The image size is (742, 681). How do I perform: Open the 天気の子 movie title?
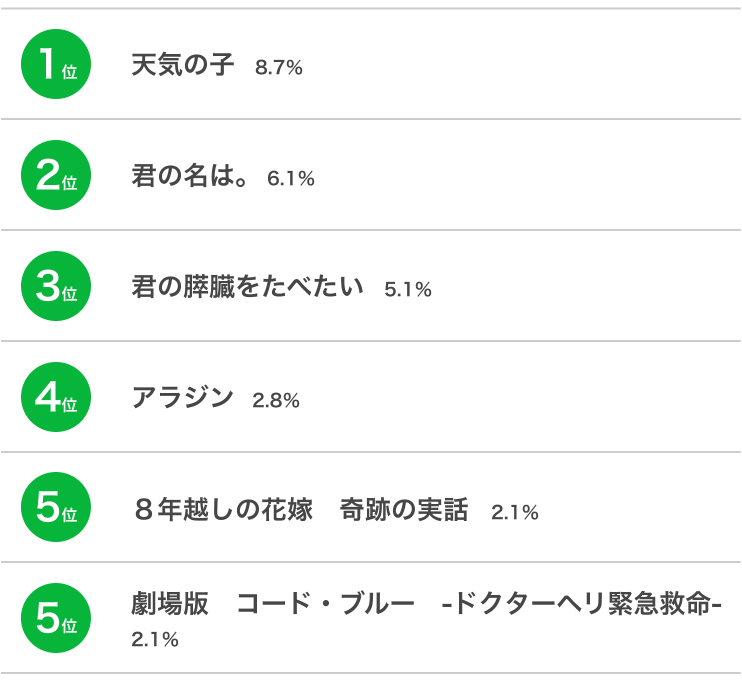point(183,66)
